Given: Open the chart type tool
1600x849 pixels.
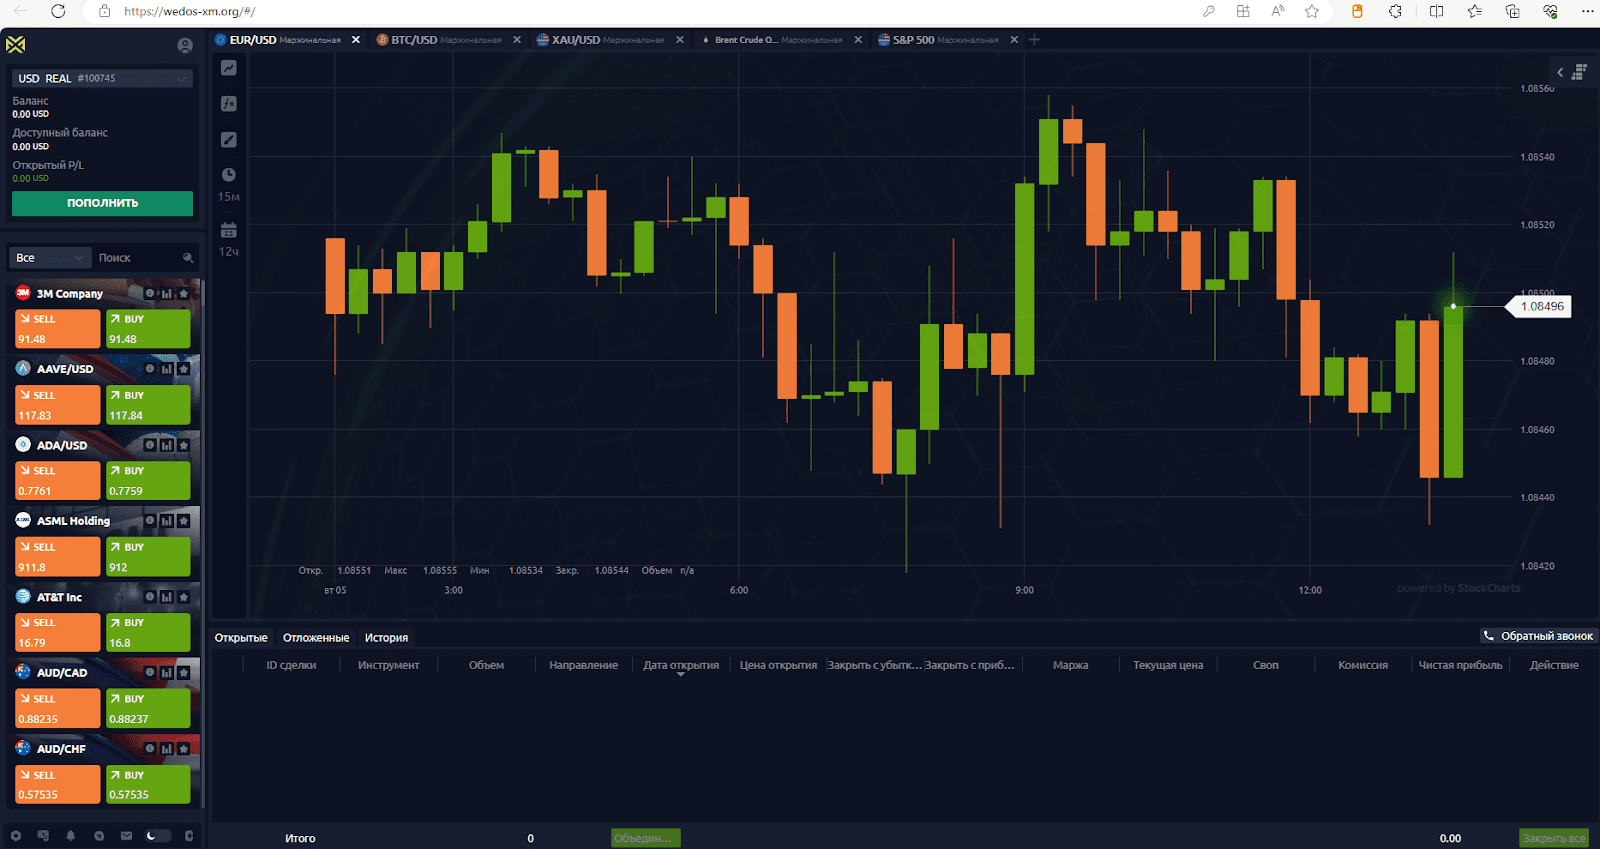Looking at the screenshot, I should click(229, 68).
